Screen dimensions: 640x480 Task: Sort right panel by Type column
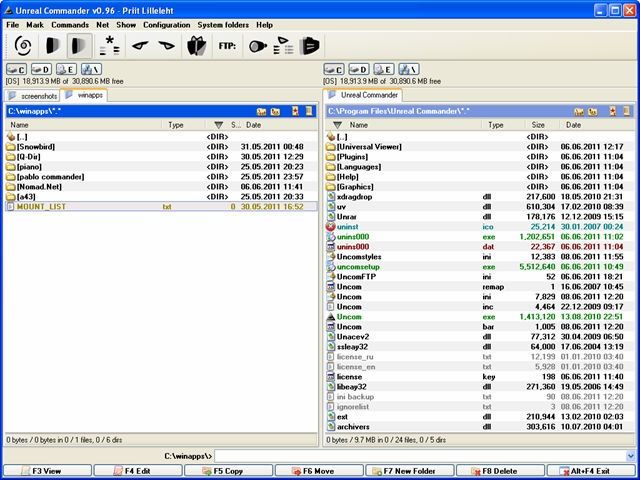[496, 125]
